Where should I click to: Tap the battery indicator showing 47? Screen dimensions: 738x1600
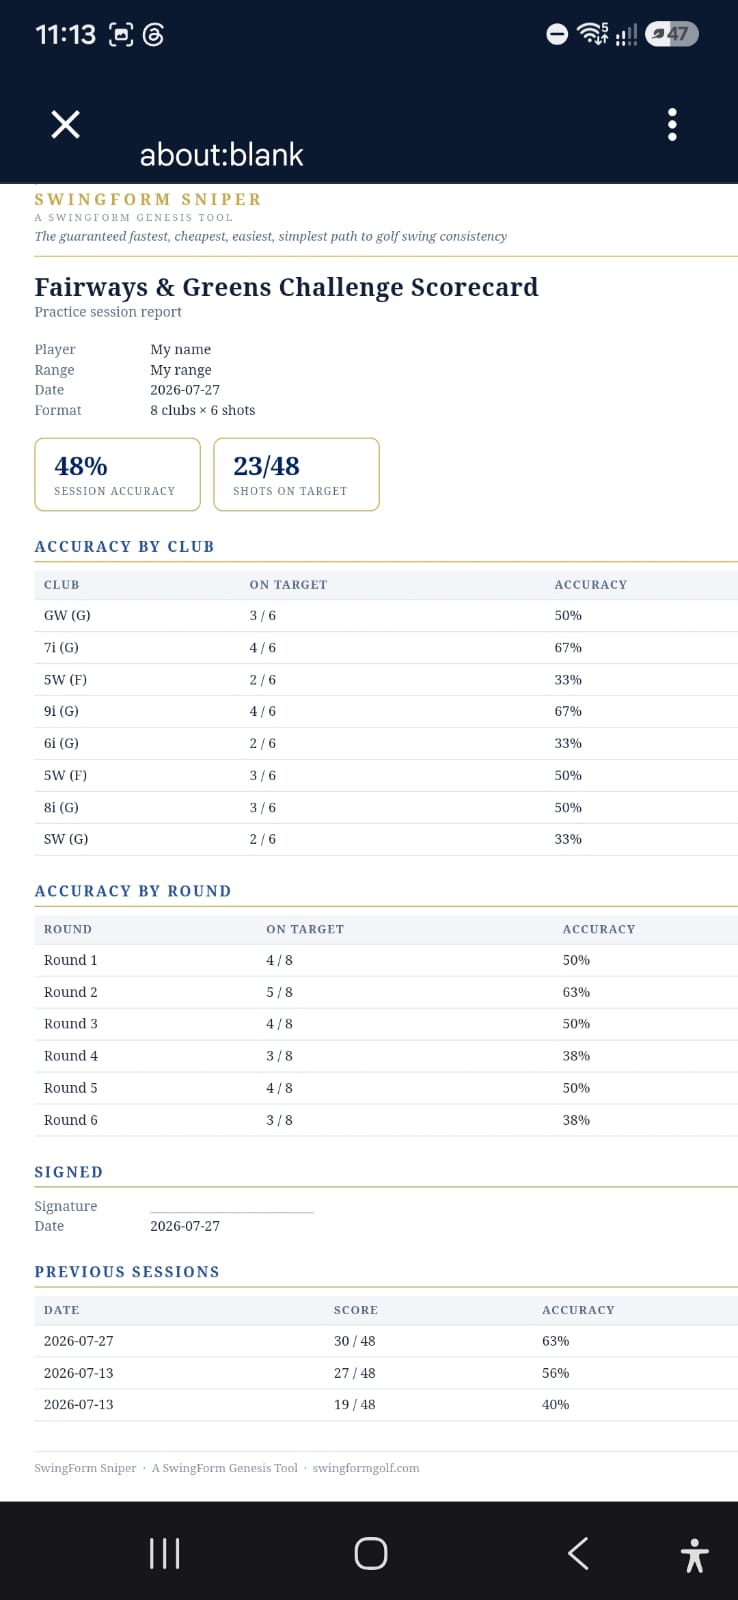(x=672, y=34)
